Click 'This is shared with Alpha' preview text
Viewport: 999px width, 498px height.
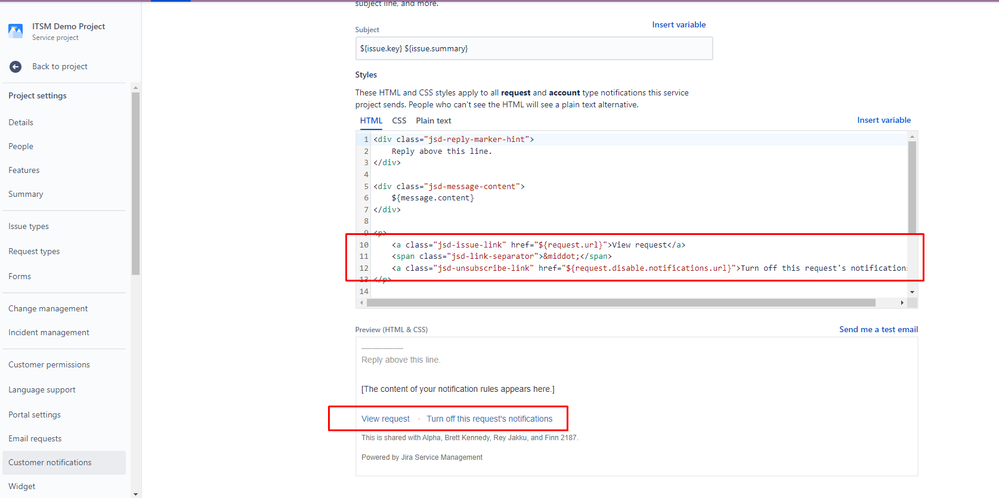(x=470, y=438)
